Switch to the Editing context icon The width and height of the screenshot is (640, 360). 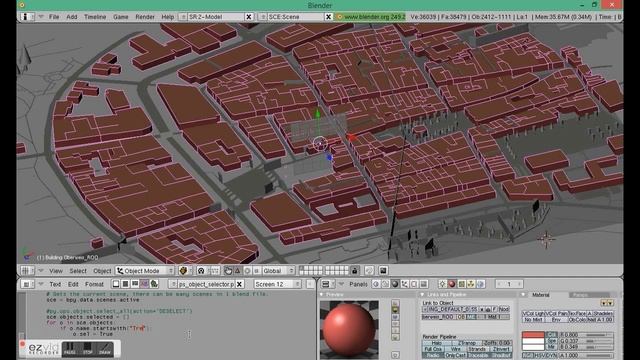(x=414, y=284)
